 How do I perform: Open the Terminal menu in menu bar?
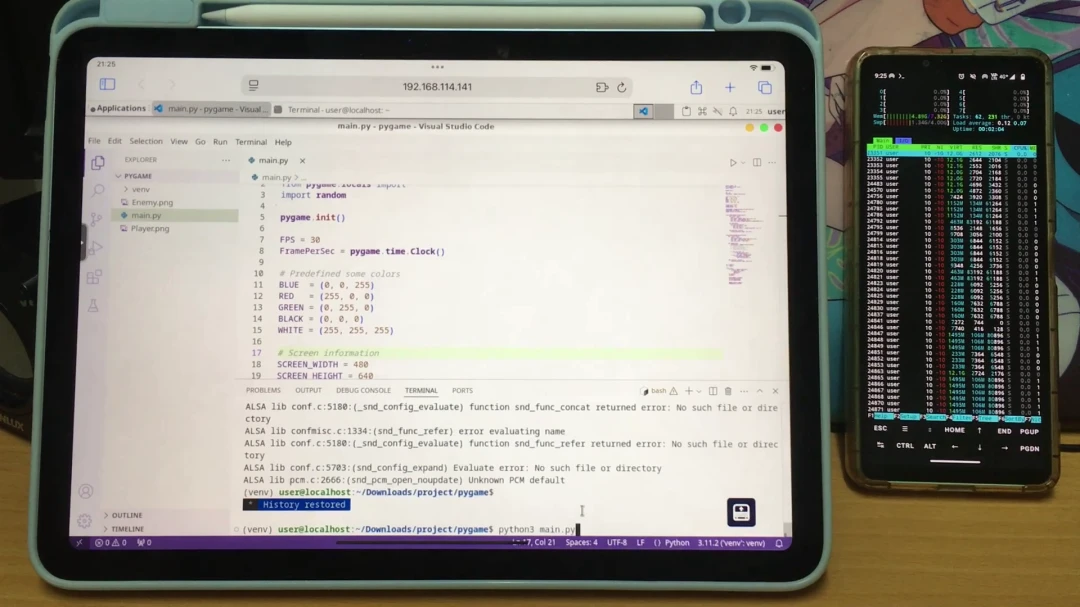click(251, 142)
